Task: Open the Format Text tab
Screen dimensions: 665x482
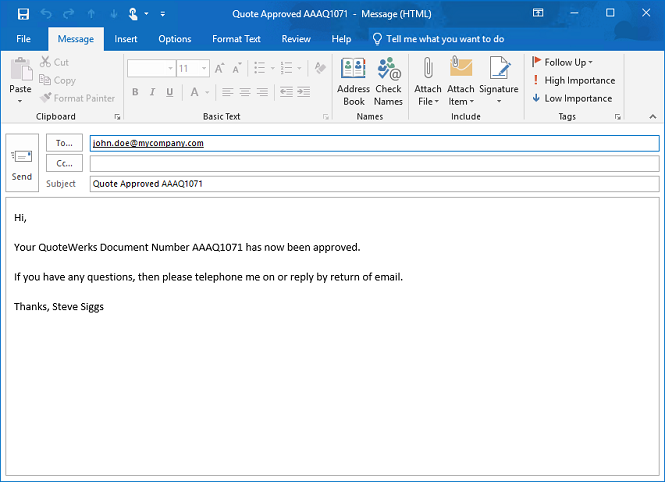Action: [x=236, y=39]
